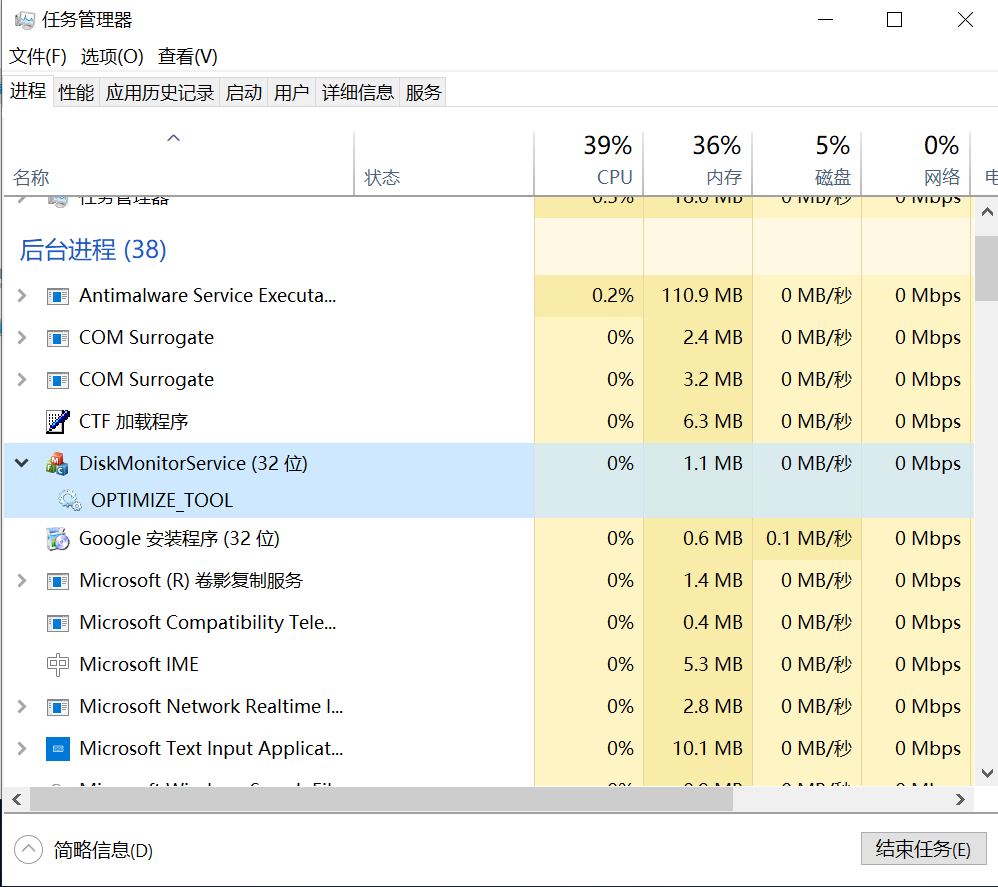
Task: Click the Google 安装程序 icon
Action: pos(57,539)
